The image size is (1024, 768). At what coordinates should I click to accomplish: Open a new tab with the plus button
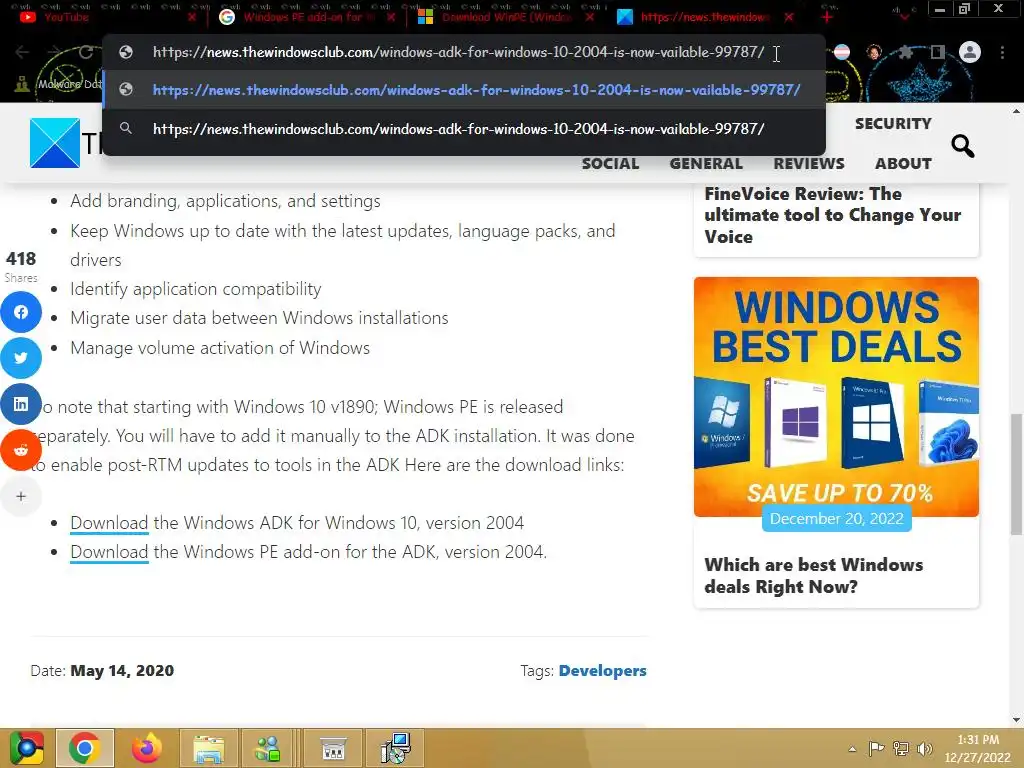[x=827, y=18]
